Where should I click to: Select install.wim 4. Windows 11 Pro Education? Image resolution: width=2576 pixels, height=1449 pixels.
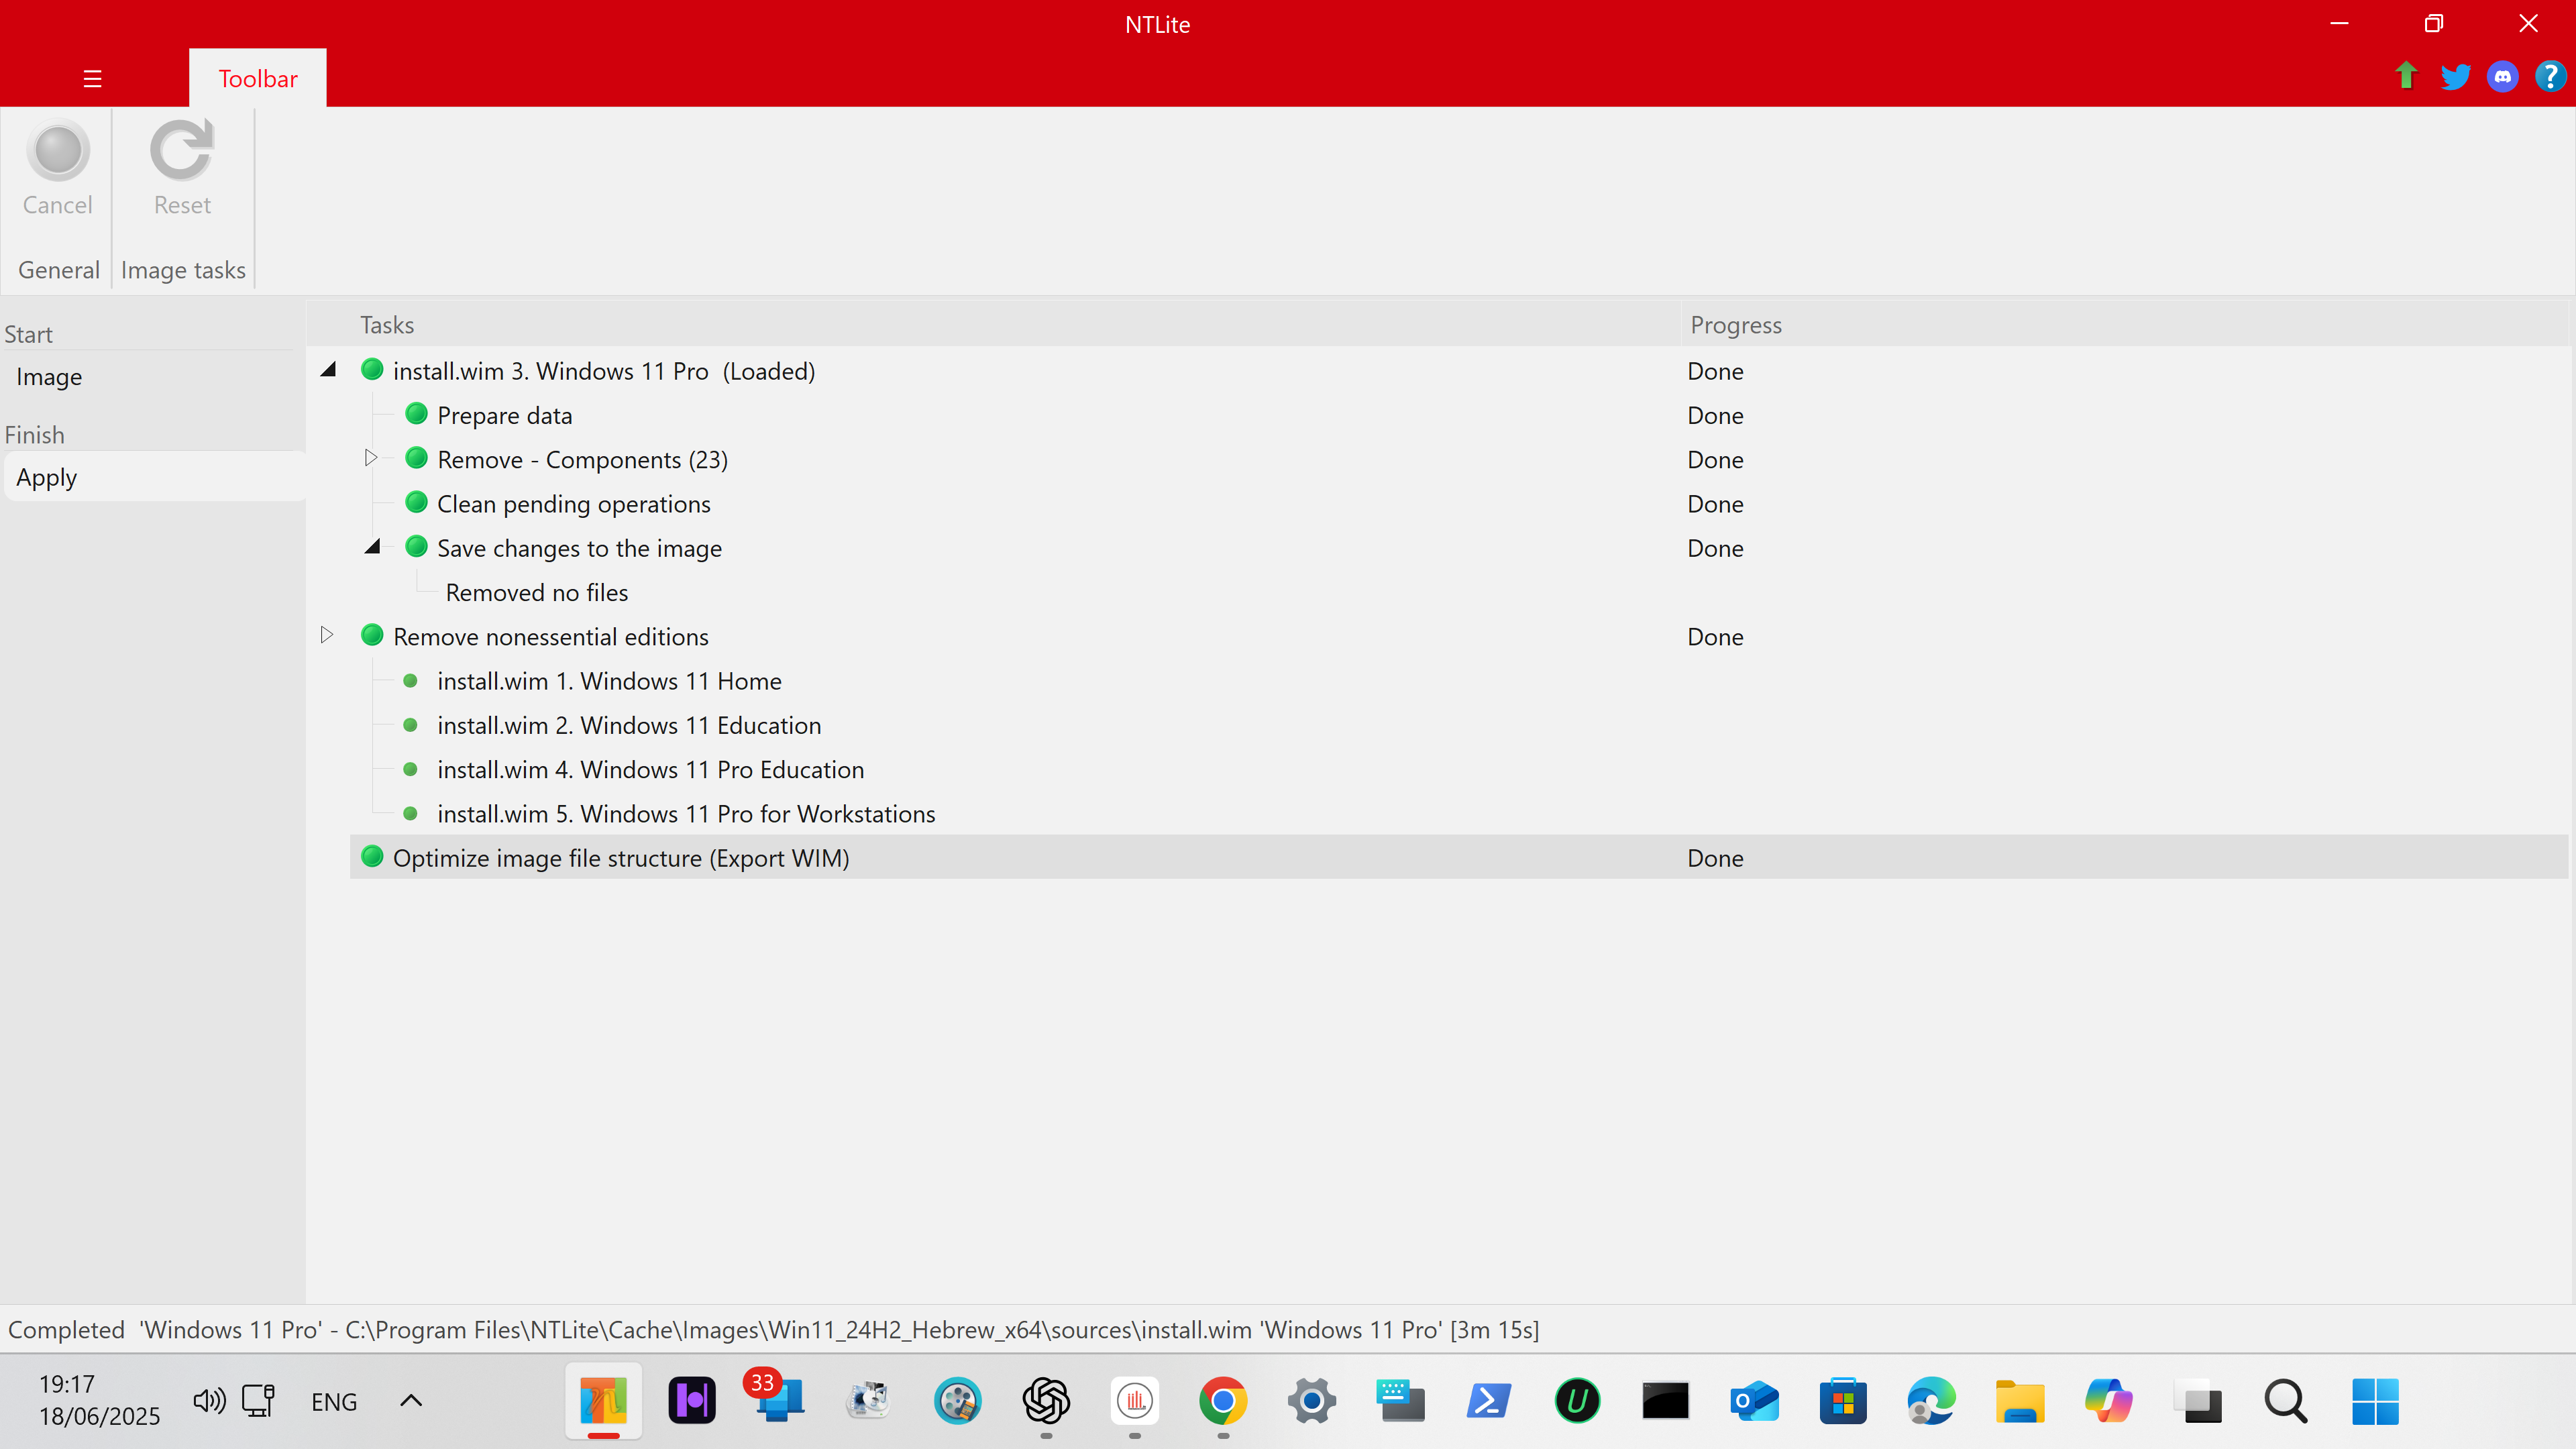tap(650, 769)
